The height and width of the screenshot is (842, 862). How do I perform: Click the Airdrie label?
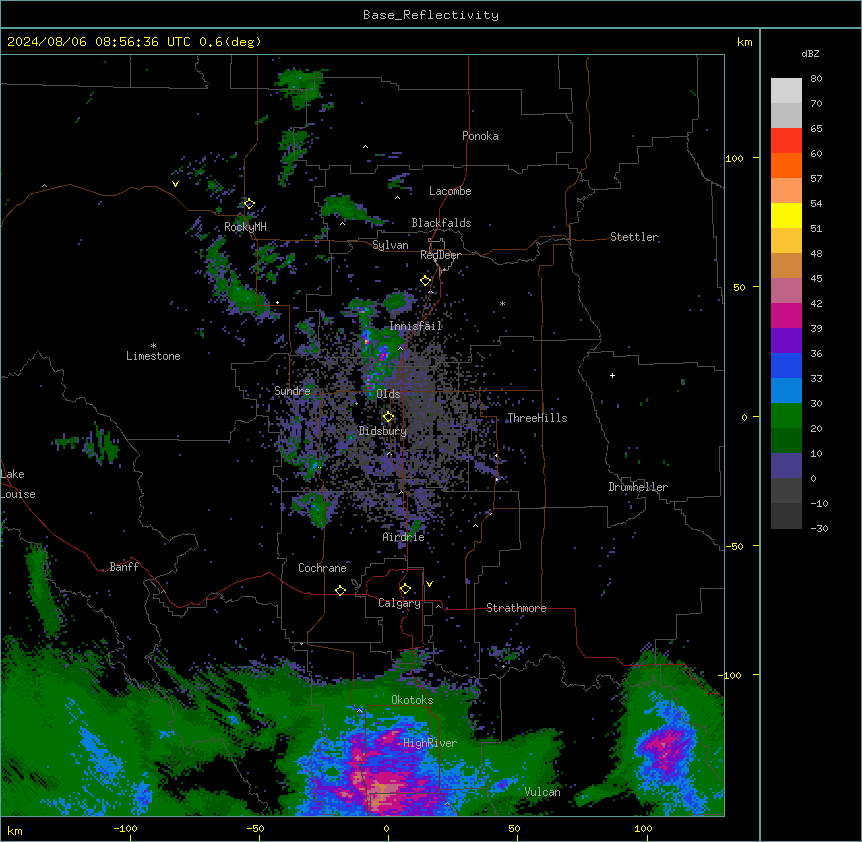(404, 537)
